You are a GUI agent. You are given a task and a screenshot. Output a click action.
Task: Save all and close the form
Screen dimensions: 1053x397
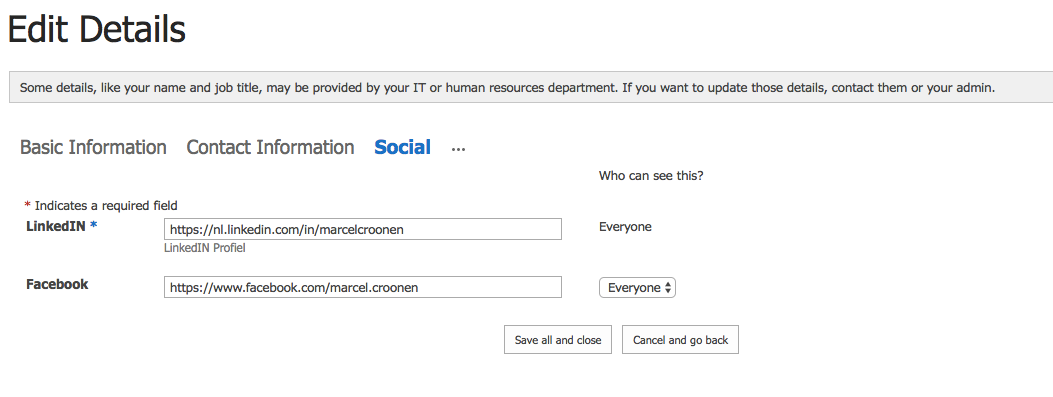[x=557, y=340]
